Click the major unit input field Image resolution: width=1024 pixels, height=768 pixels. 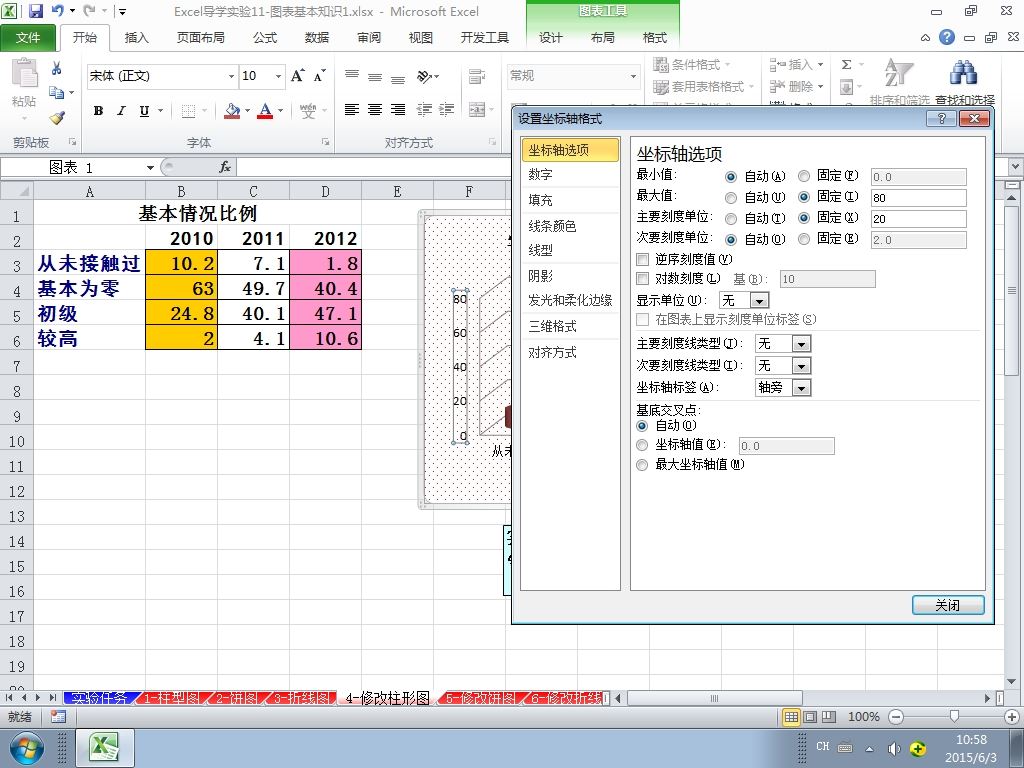point(918,219)
